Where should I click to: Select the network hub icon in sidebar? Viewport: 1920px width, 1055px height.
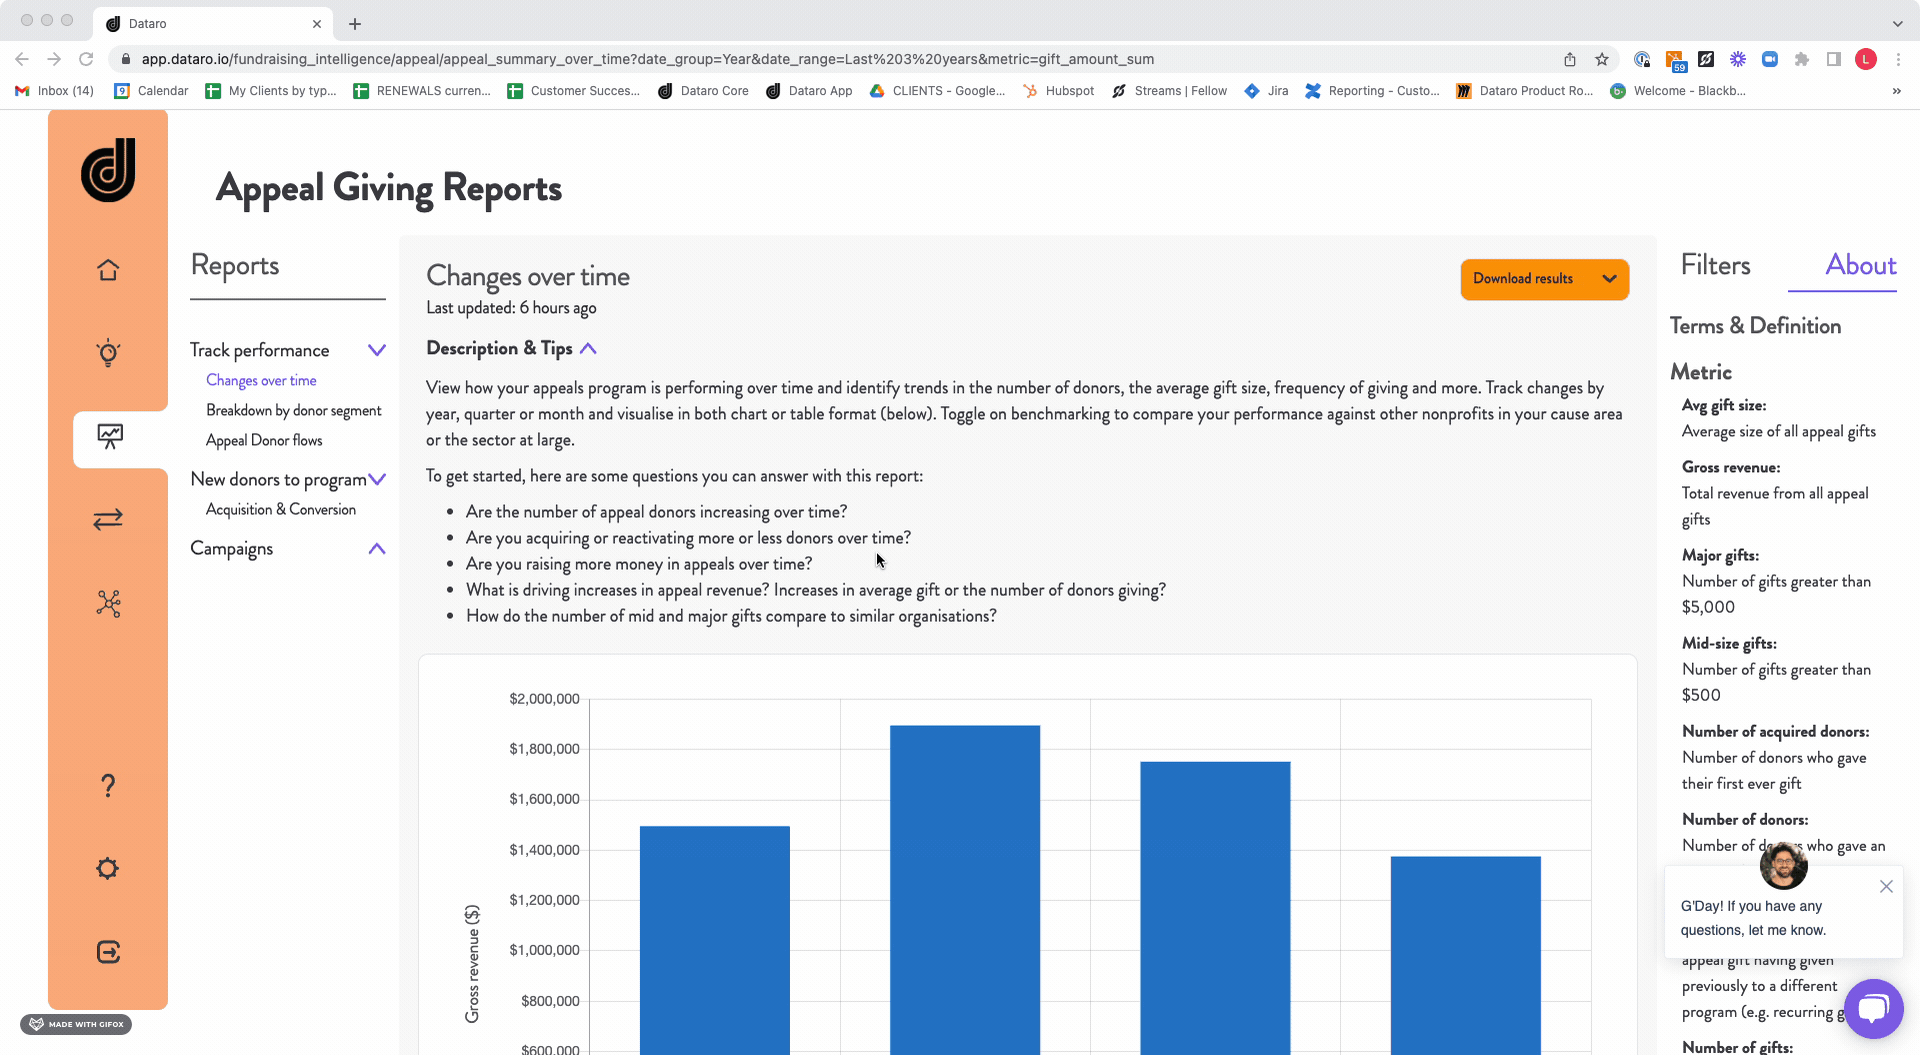click(x=107, y=603)
